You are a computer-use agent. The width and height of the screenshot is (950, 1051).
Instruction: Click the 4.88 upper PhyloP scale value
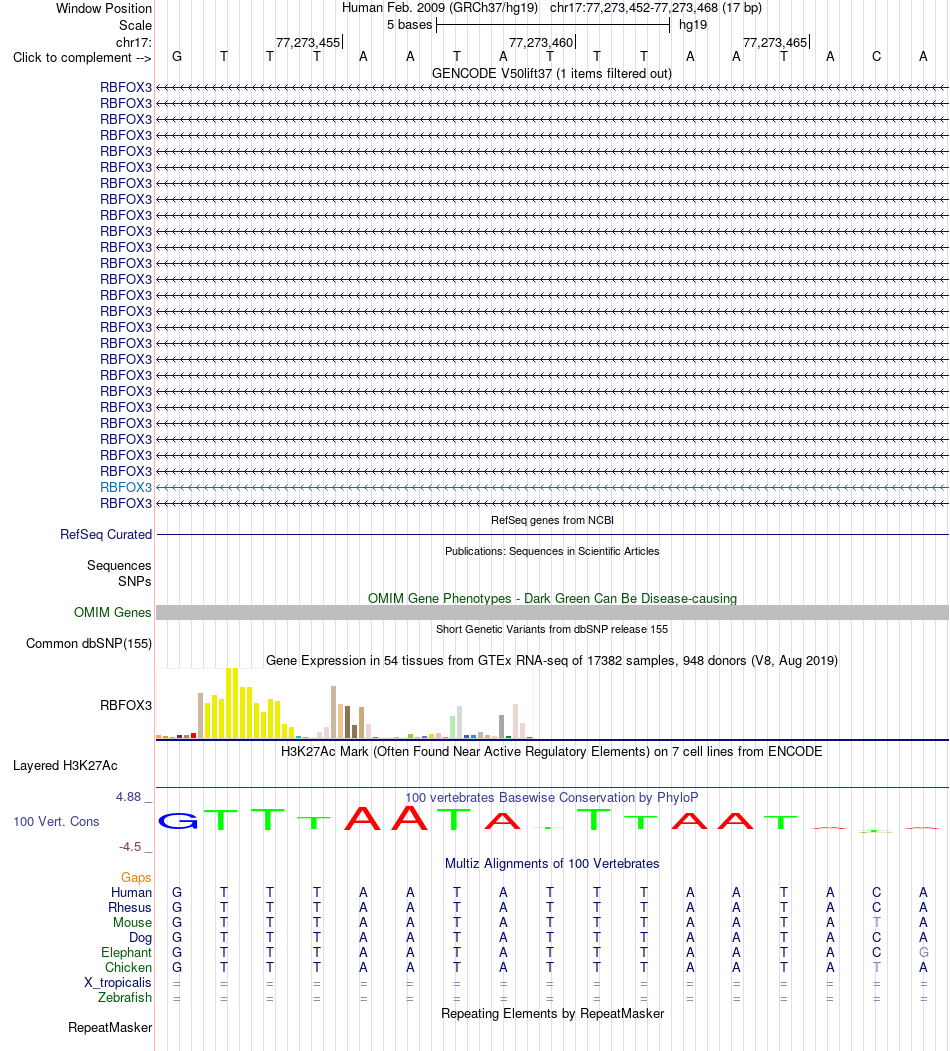pos(129,797)
